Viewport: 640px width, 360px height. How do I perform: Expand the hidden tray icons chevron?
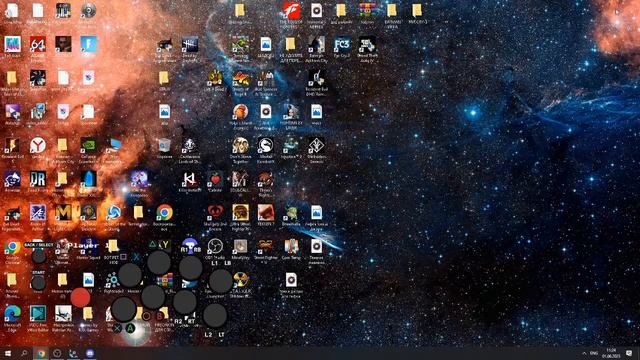pos(584,353)
